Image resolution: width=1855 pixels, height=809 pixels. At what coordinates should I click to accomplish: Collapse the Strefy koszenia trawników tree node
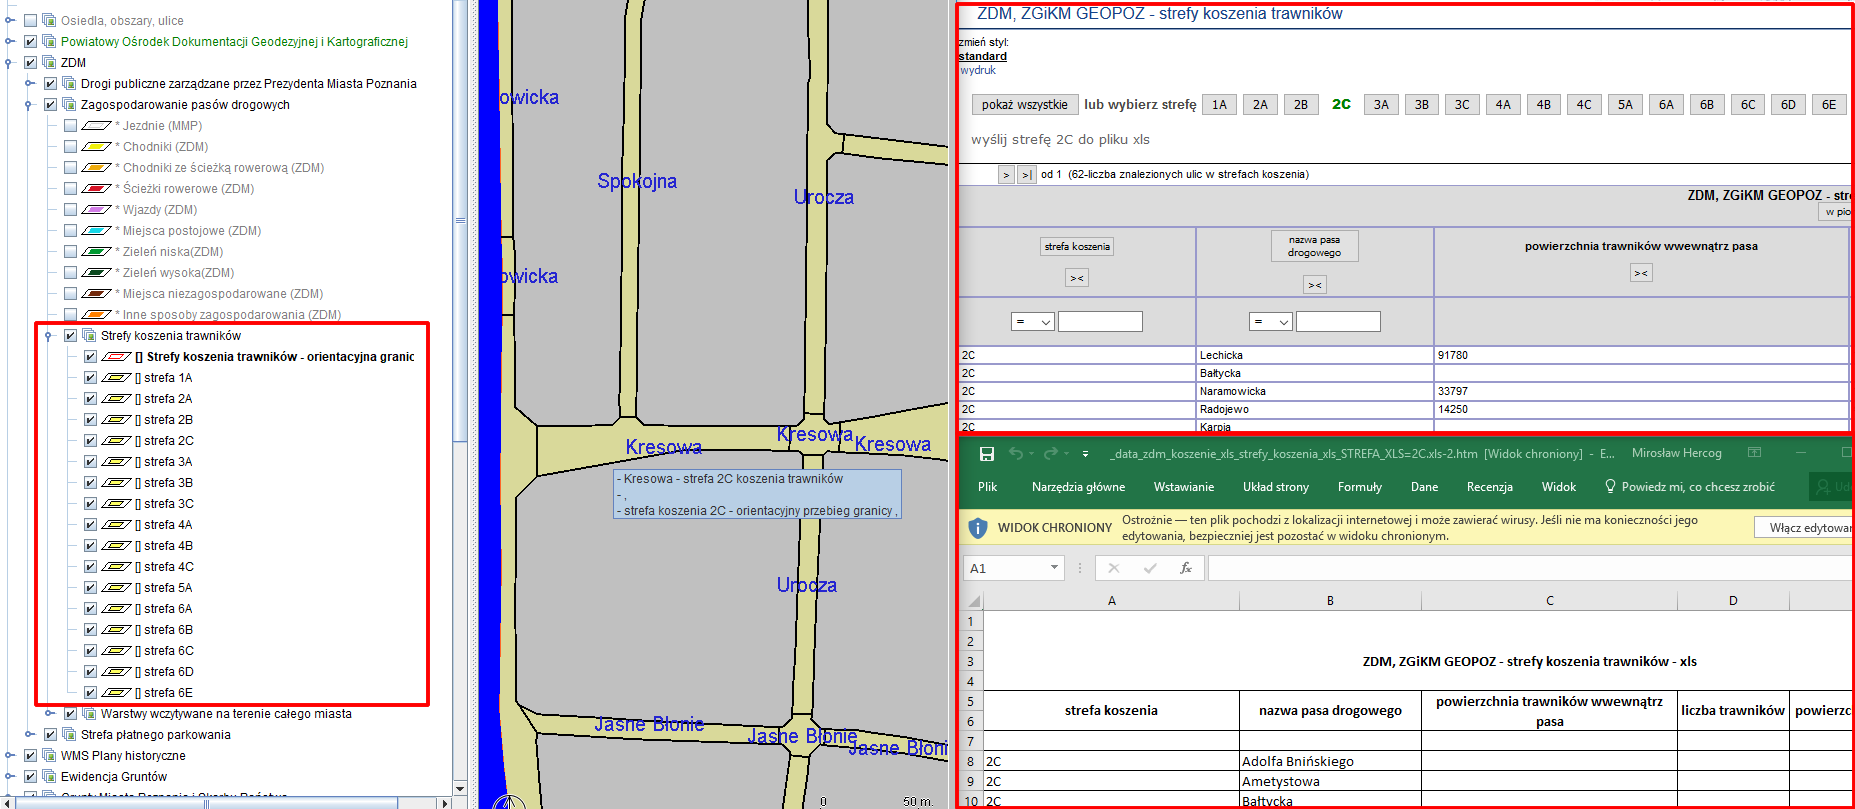(x=48, y=336)
